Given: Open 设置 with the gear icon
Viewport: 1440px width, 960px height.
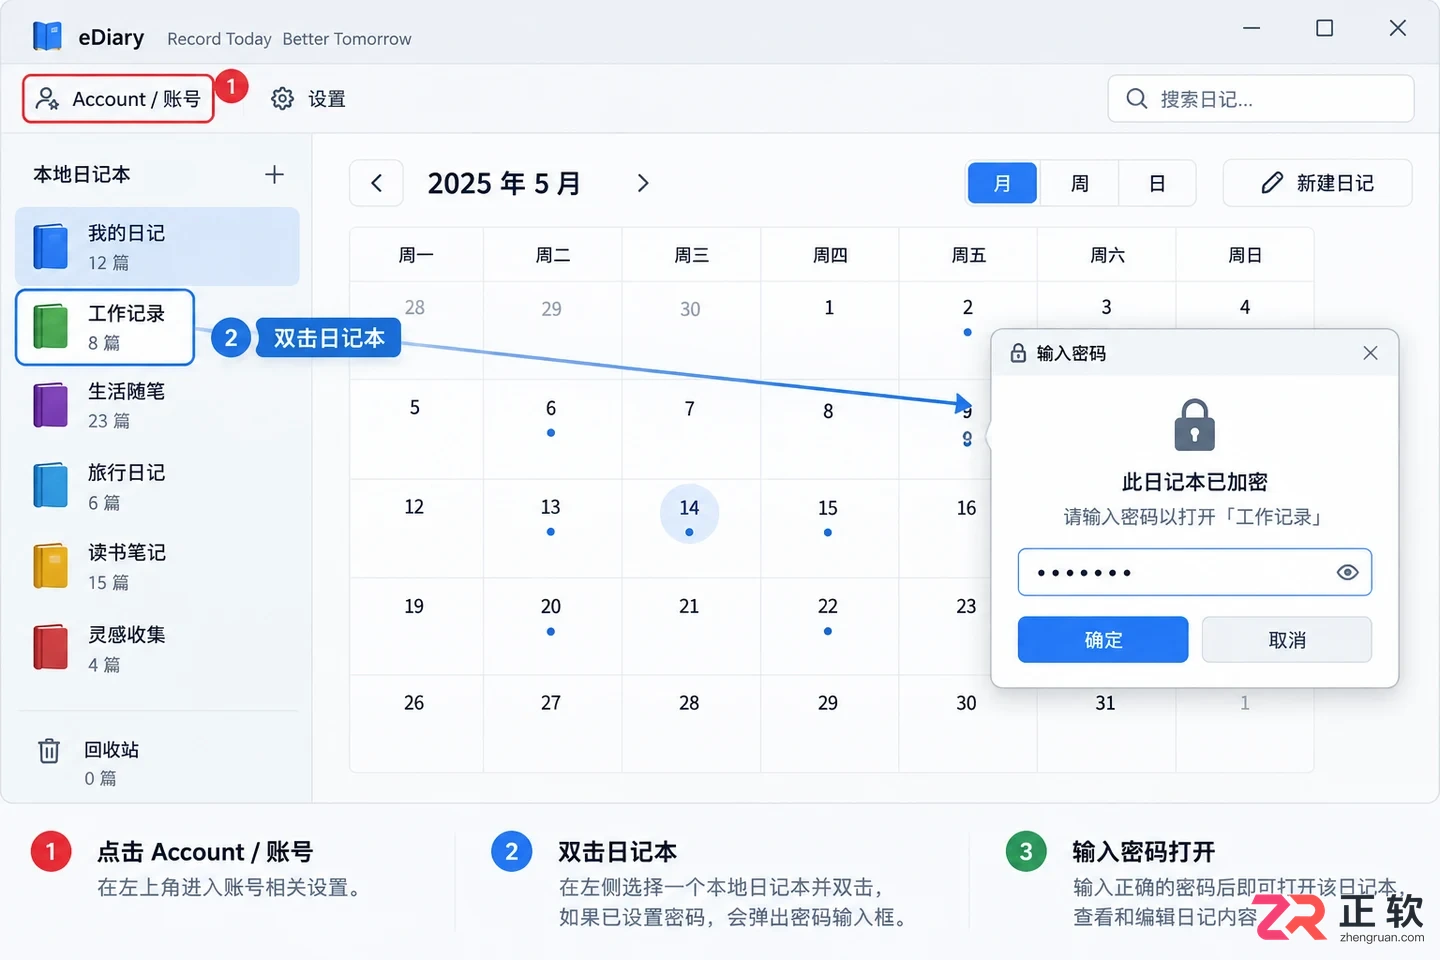Looking at the screenshot, I should click(x=308, y=99).
